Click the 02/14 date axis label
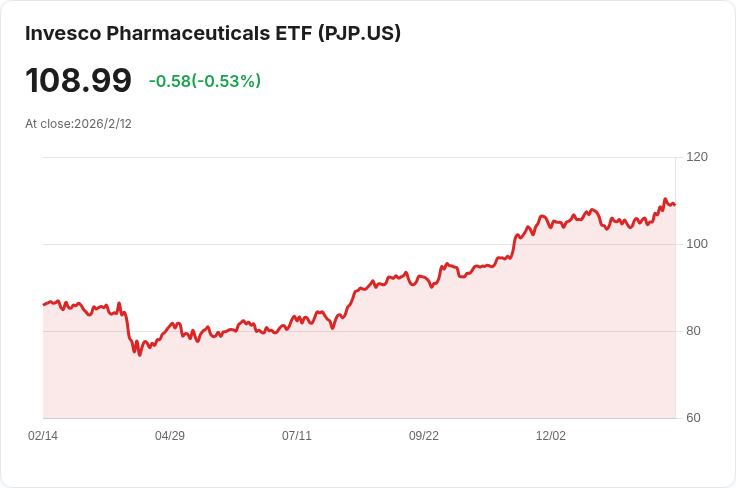736x488 pixels. tap(43, 436)
